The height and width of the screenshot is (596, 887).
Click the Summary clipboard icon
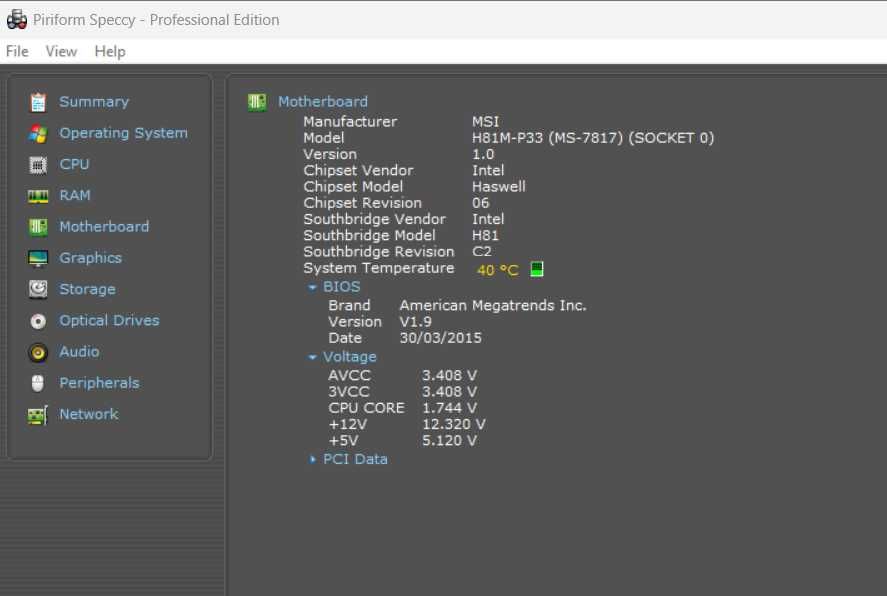(38, 102)
